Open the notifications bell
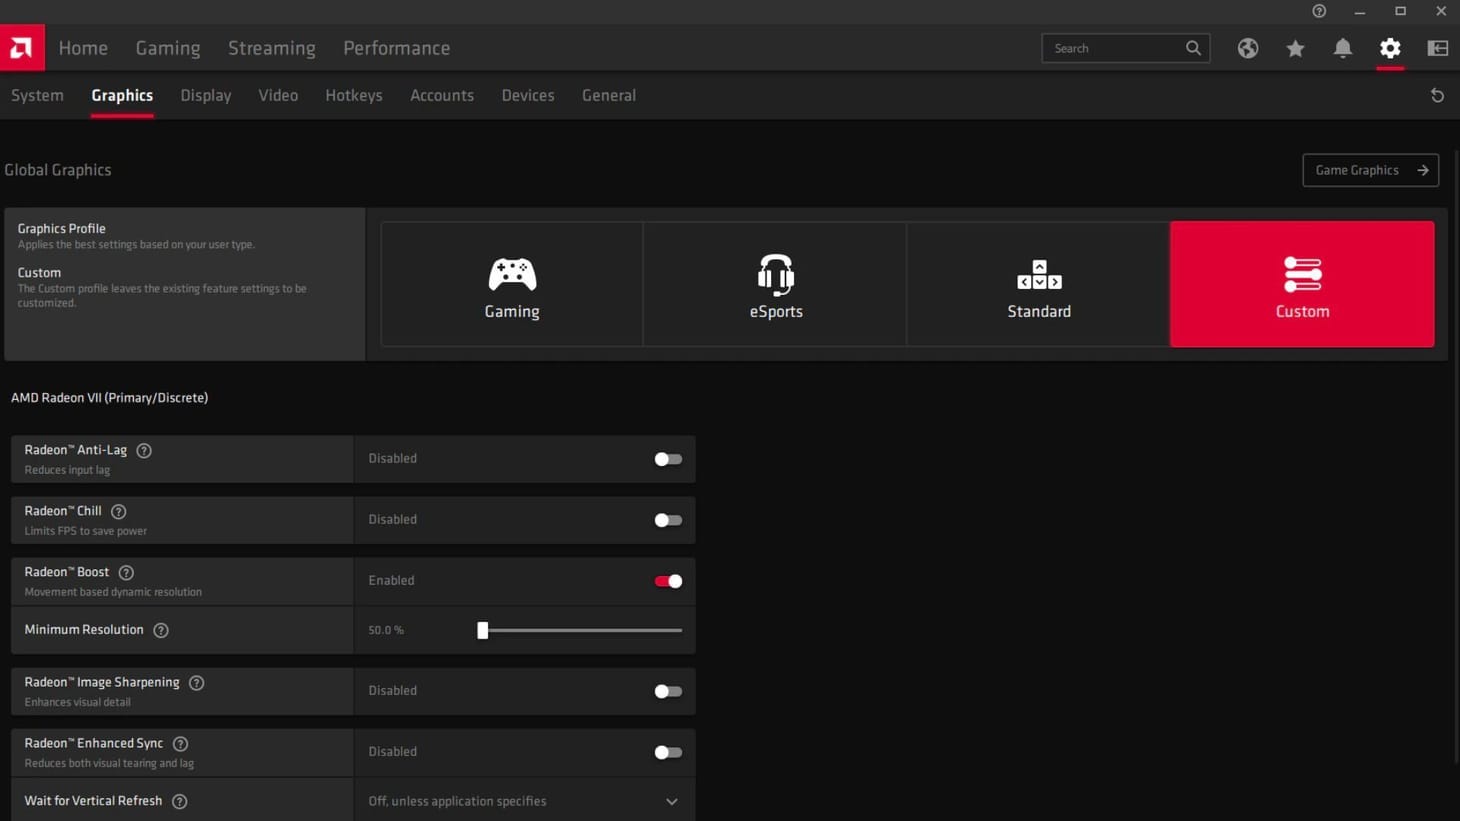The image size is (1460, 821). coord(1342,48)
